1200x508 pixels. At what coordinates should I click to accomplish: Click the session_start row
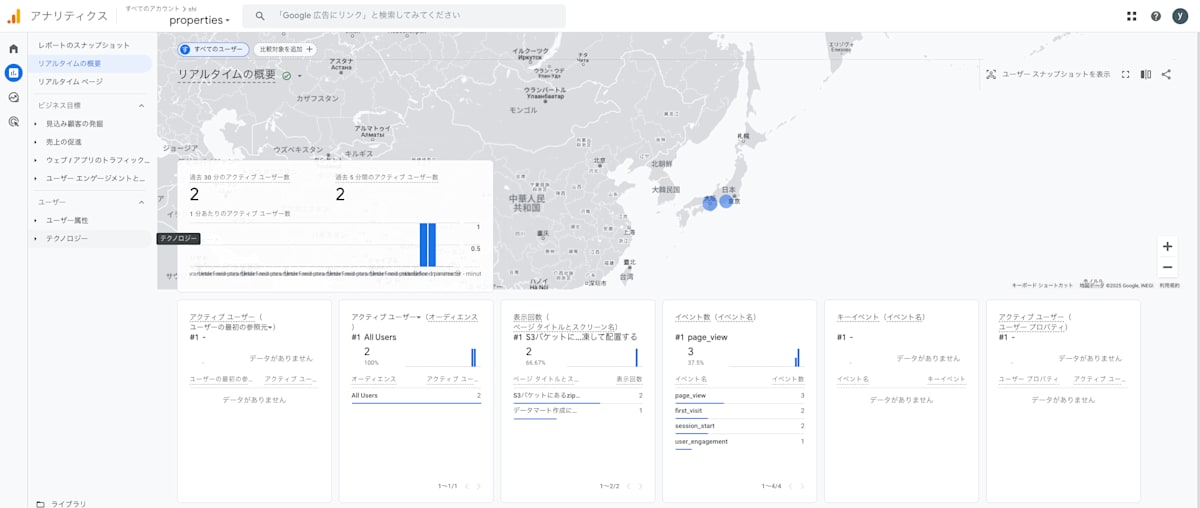(739, 426)
